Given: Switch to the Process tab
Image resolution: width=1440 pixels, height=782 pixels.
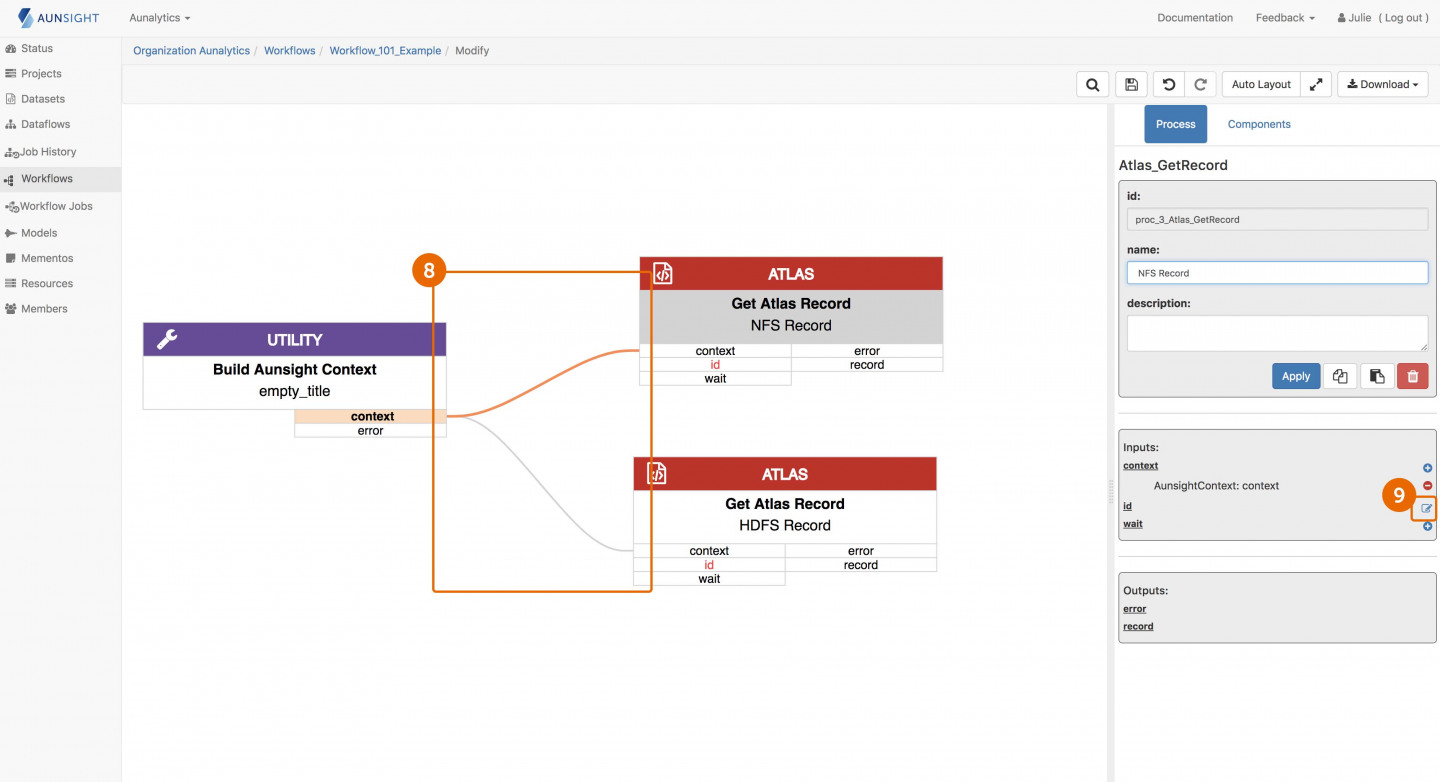Looking at the screenshot, I should [1175, 124].
